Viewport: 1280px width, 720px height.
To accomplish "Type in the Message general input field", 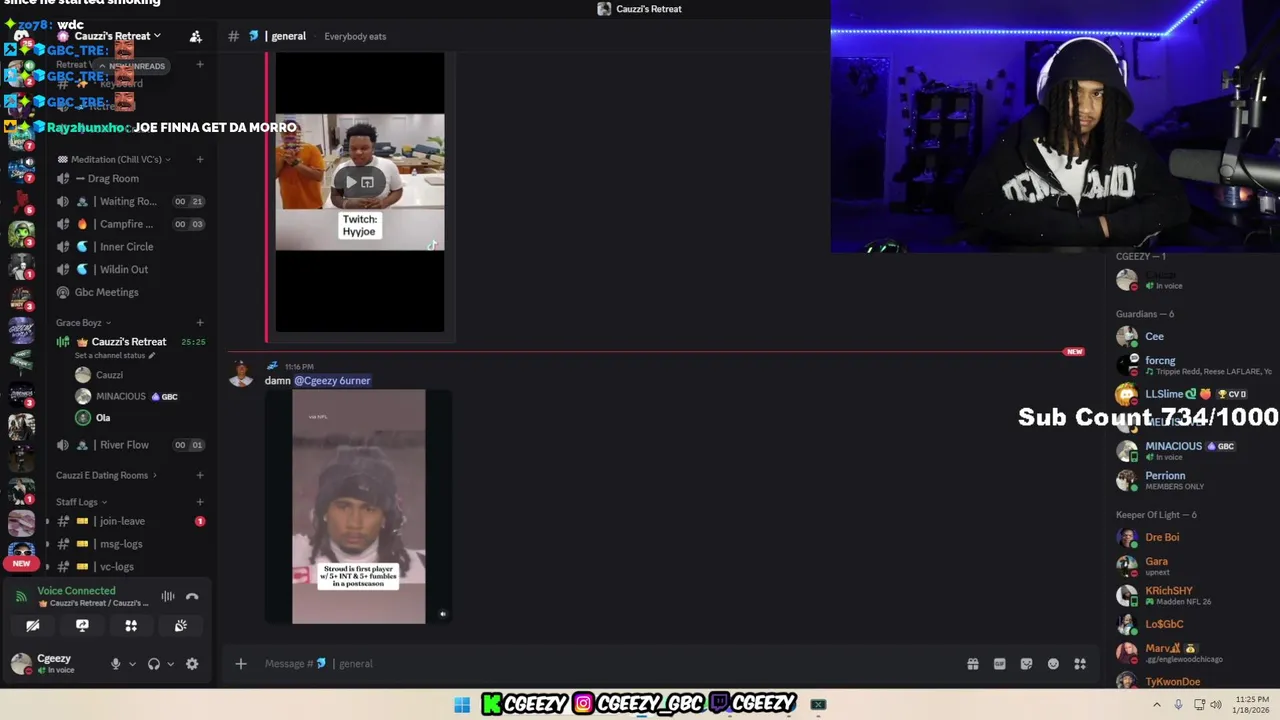I will tap(610, 664).
